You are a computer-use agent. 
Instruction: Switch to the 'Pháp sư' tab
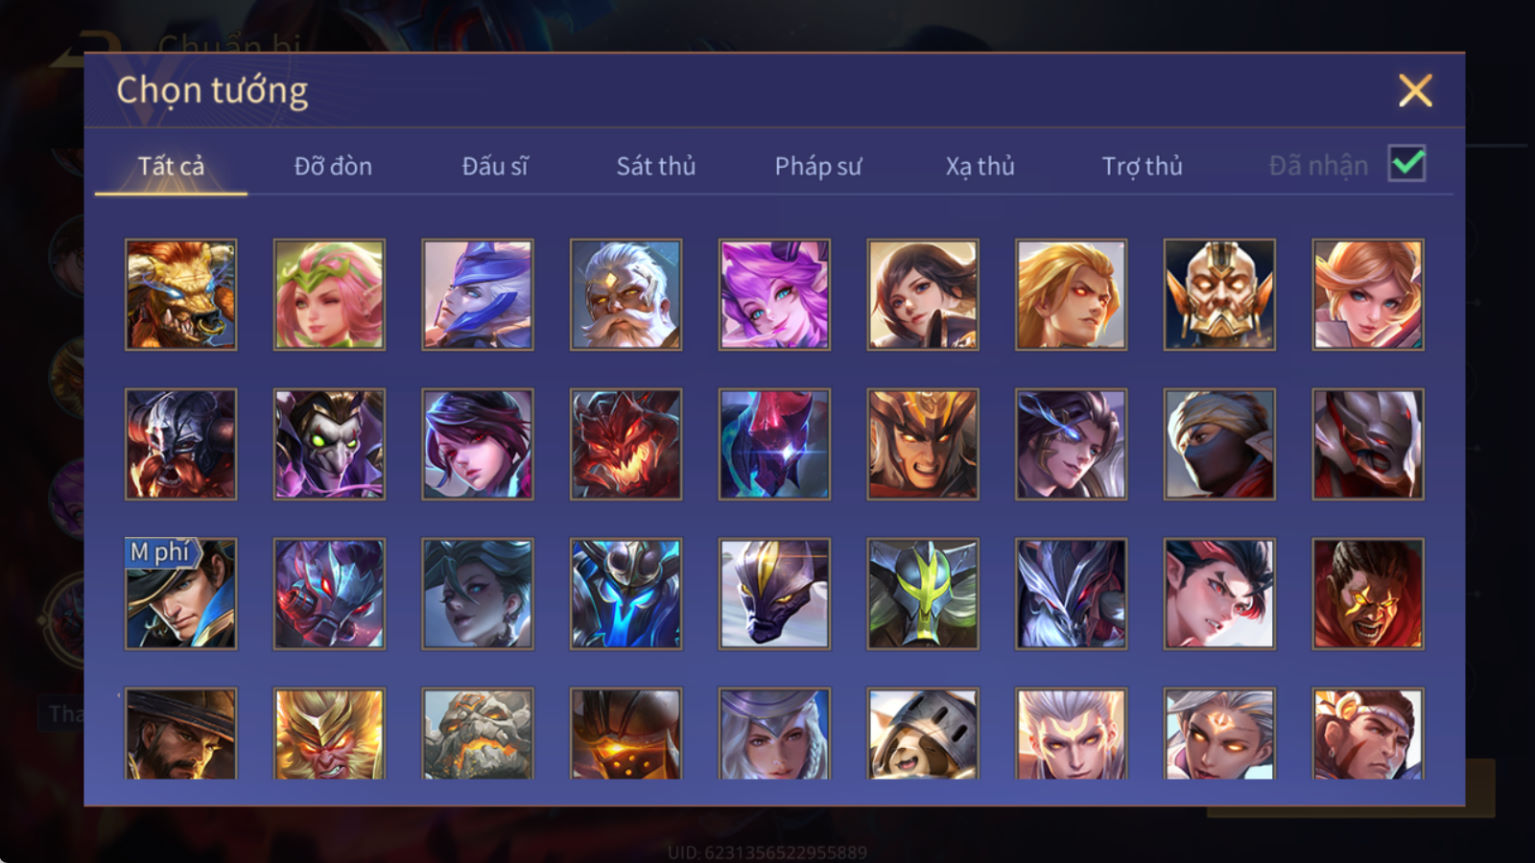[x=818, y=166]
